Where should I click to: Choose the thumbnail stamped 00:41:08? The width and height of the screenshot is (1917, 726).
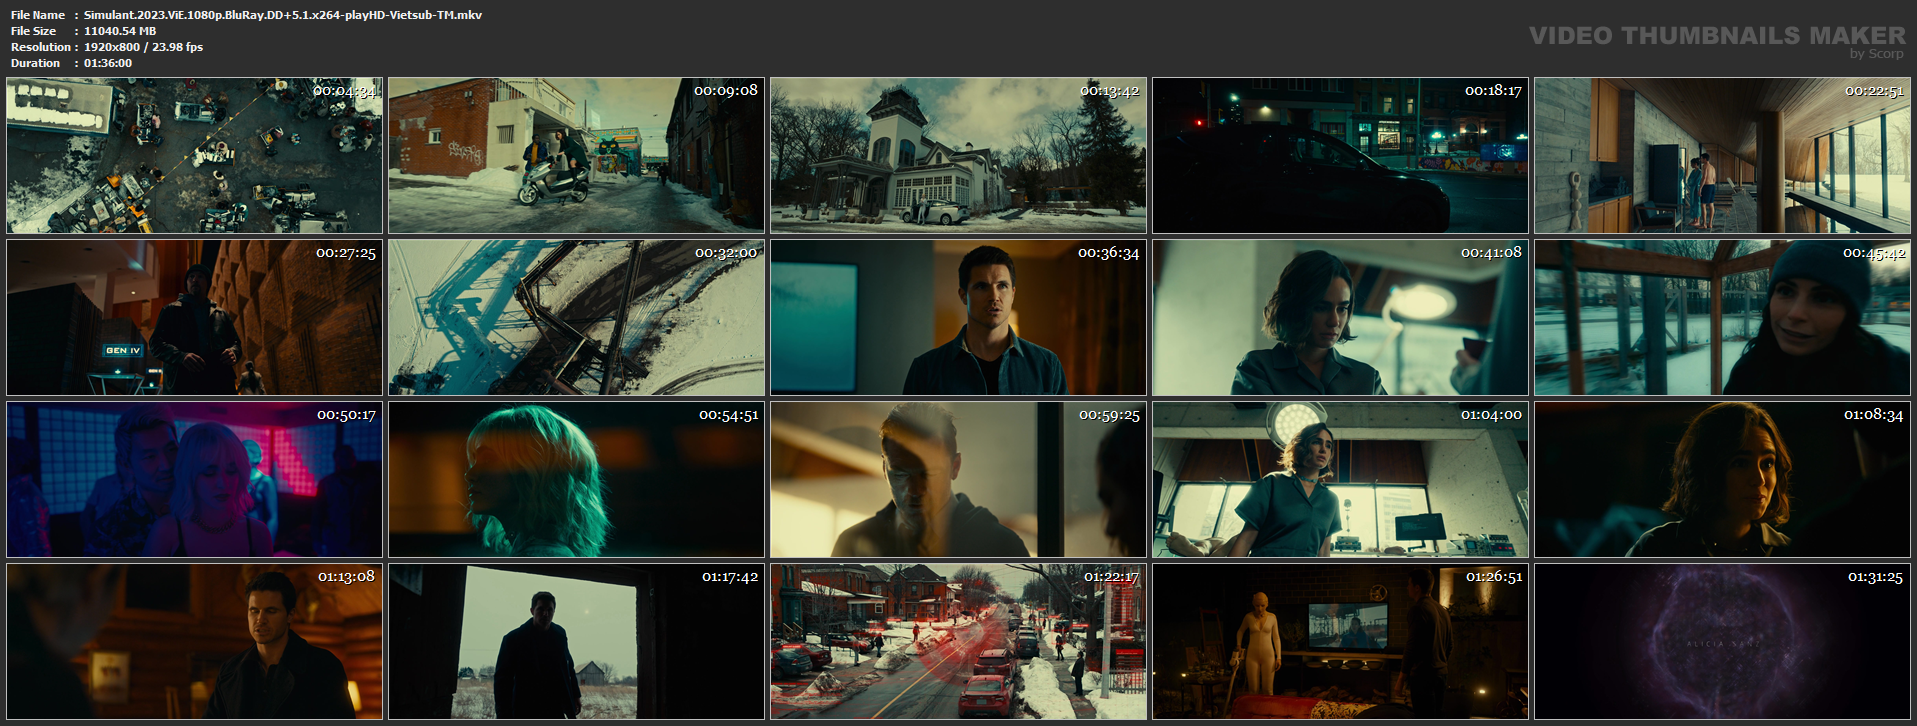coord(1340,318)
